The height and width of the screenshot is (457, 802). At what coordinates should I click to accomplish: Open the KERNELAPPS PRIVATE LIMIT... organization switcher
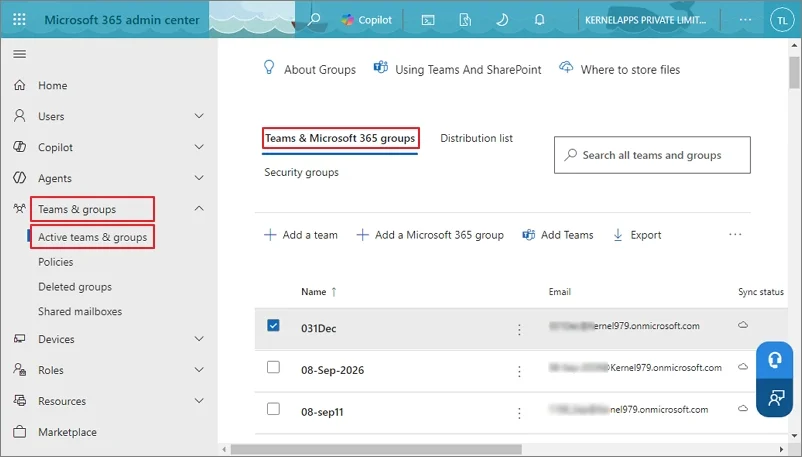coord(645,20)
